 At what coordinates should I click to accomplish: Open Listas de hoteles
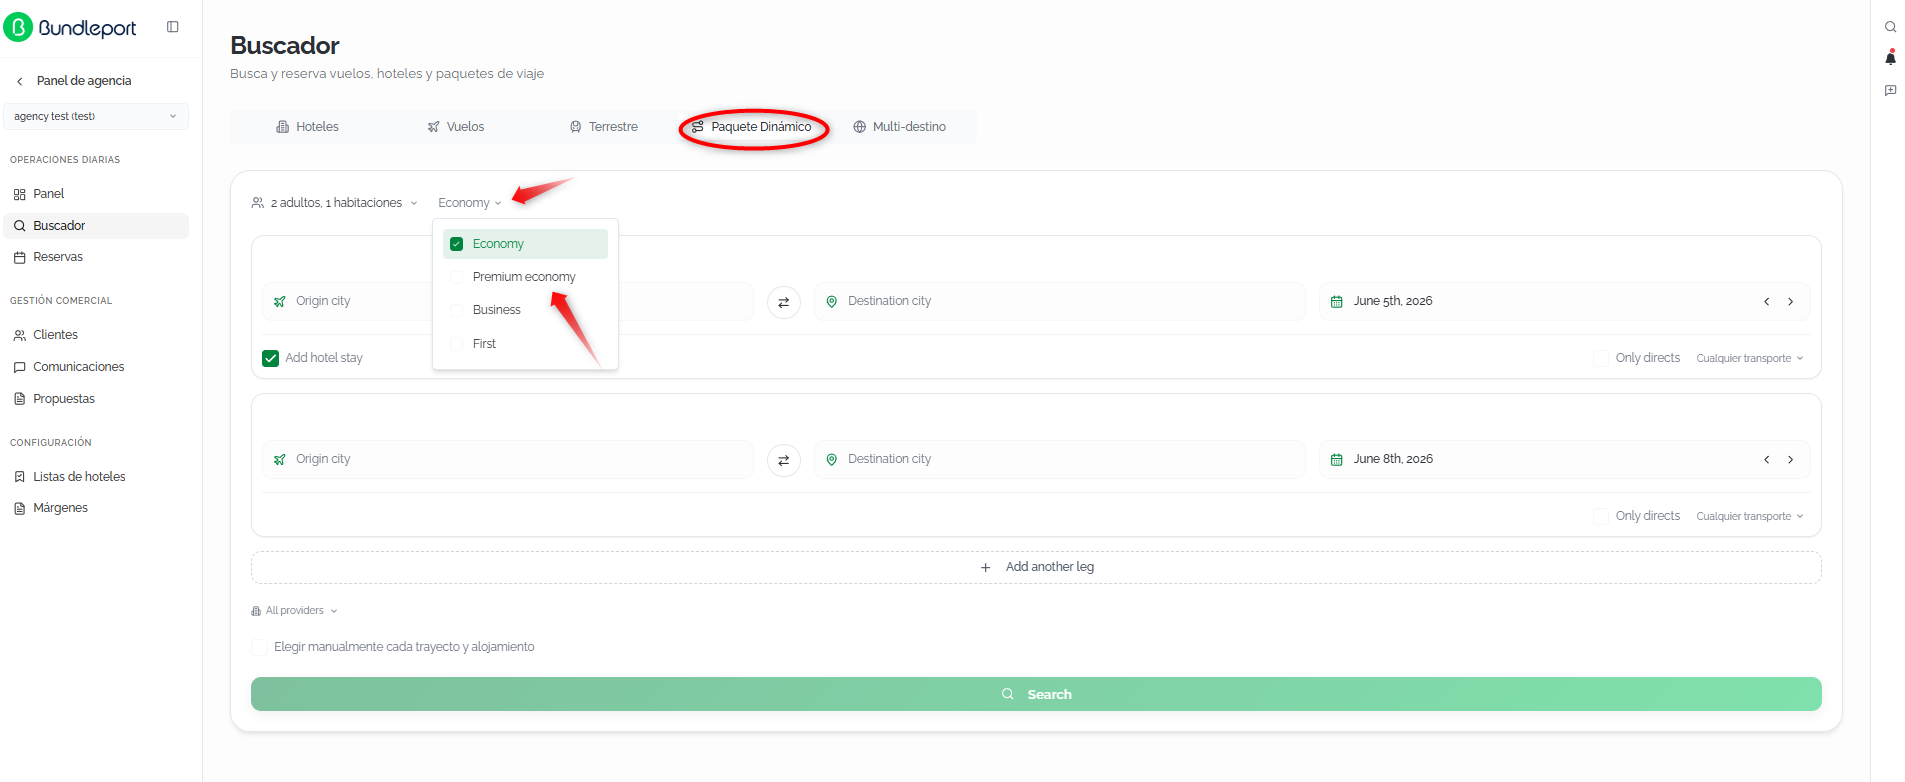[x=96, y=477]
